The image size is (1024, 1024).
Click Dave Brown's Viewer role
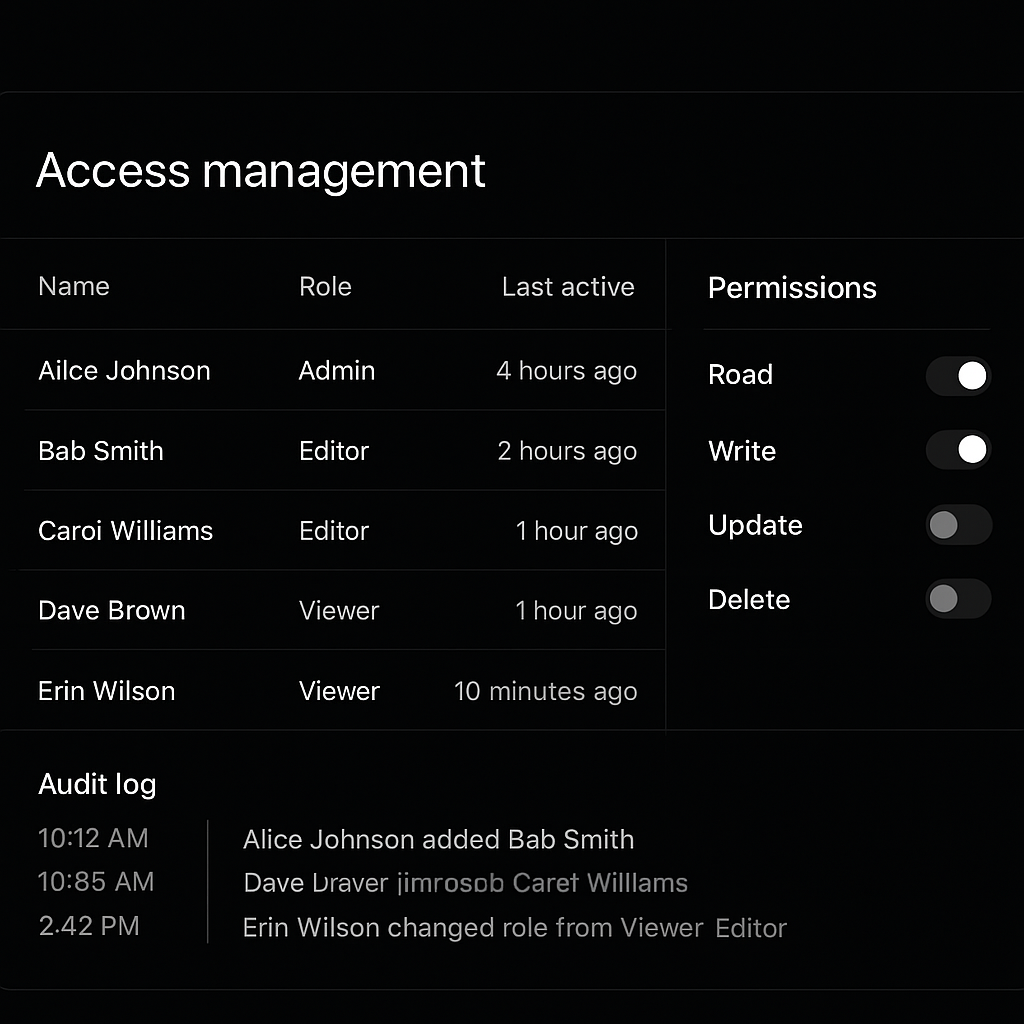[339, 611]
